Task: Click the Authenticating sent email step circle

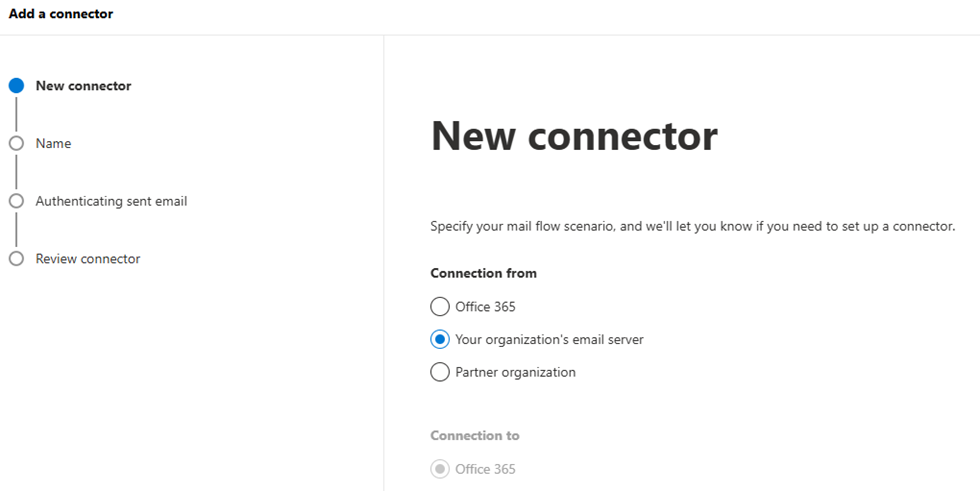Action: pos(16,201)
